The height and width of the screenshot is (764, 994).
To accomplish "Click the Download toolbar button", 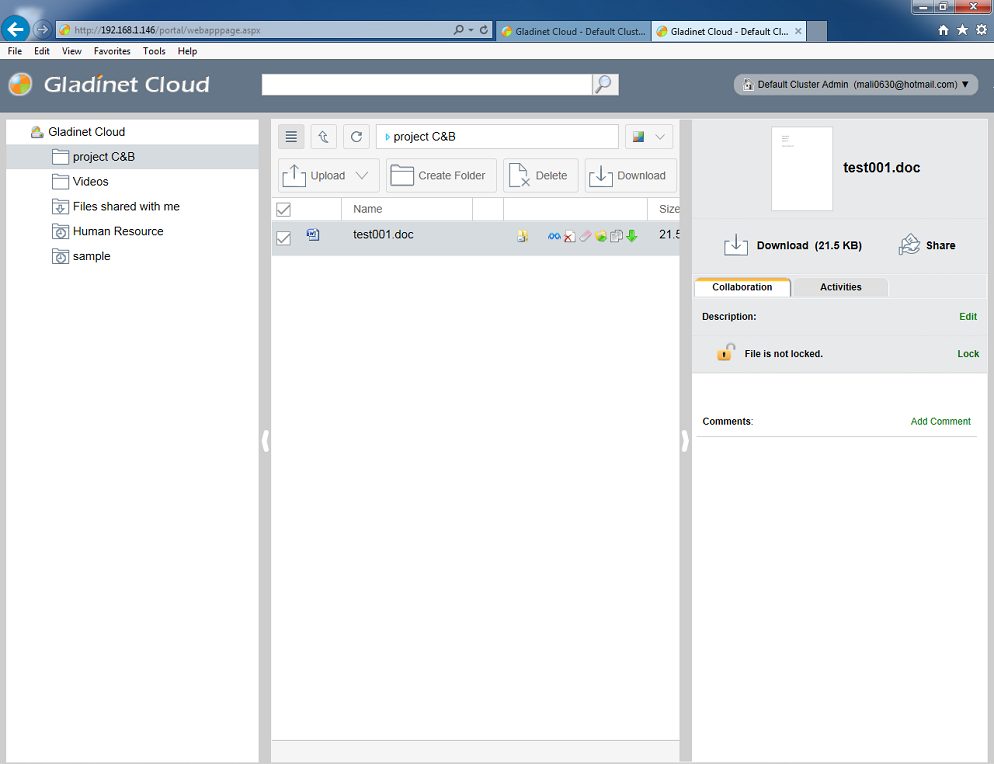I will (631, 175).
